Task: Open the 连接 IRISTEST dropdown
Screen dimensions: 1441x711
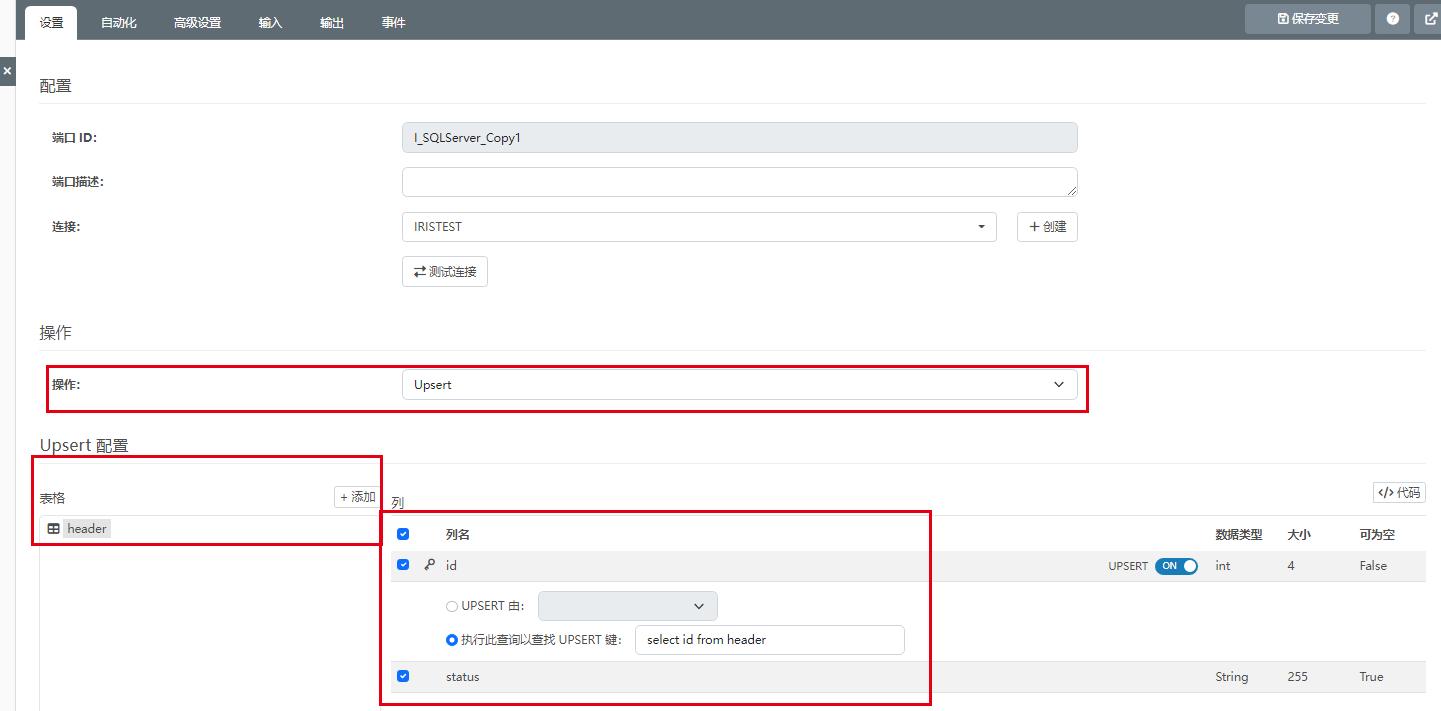Action: point(699,227)
